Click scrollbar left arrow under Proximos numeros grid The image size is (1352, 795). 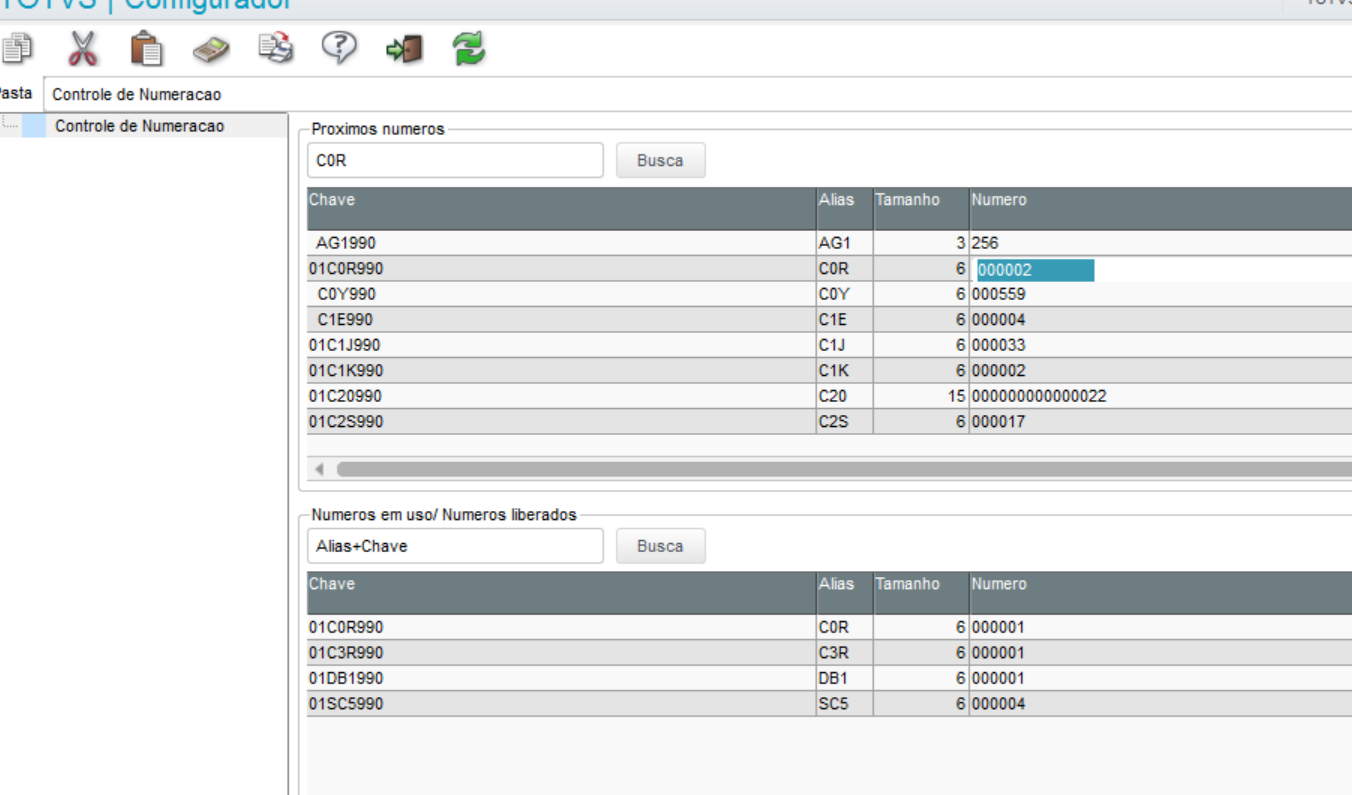pos(319,469)
